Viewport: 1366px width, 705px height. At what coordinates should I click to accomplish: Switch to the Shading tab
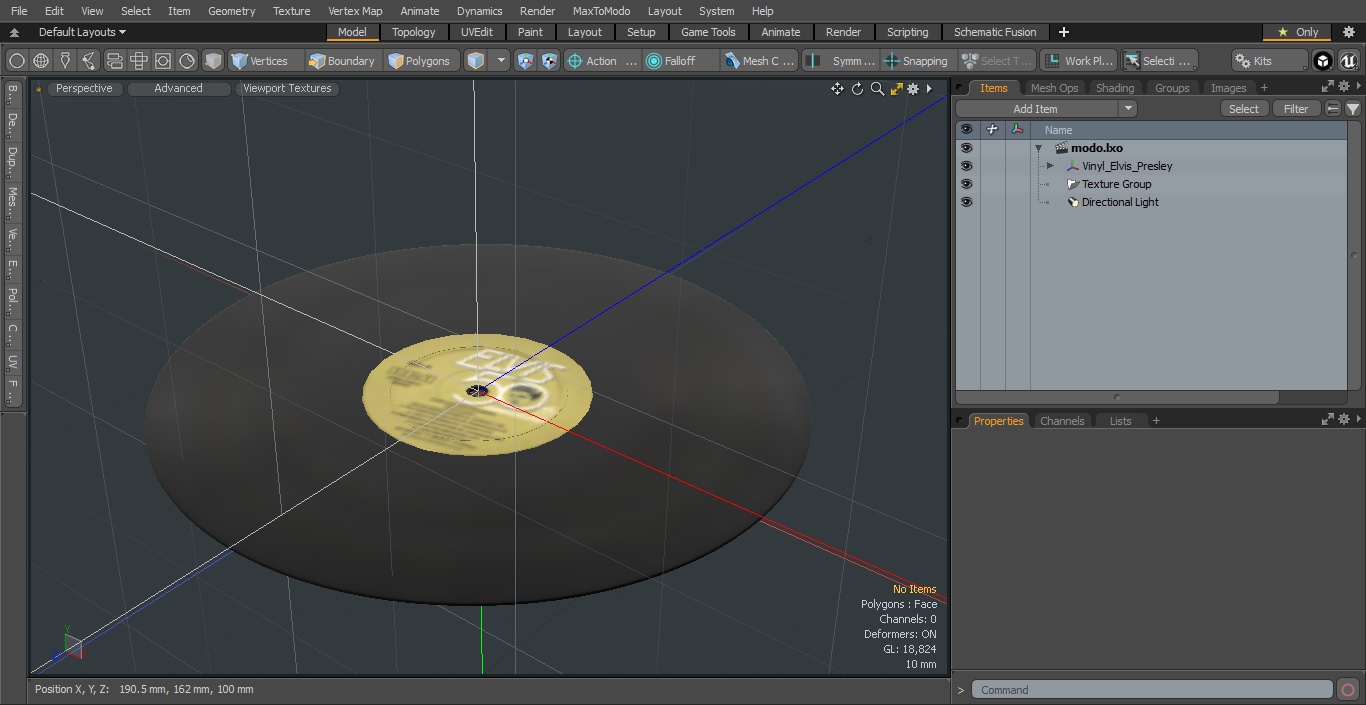1115,88
